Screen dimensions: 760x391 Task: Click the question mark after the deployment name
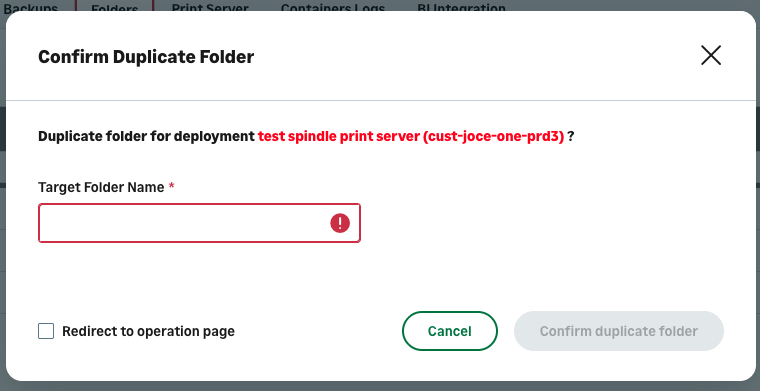(571, 137)
